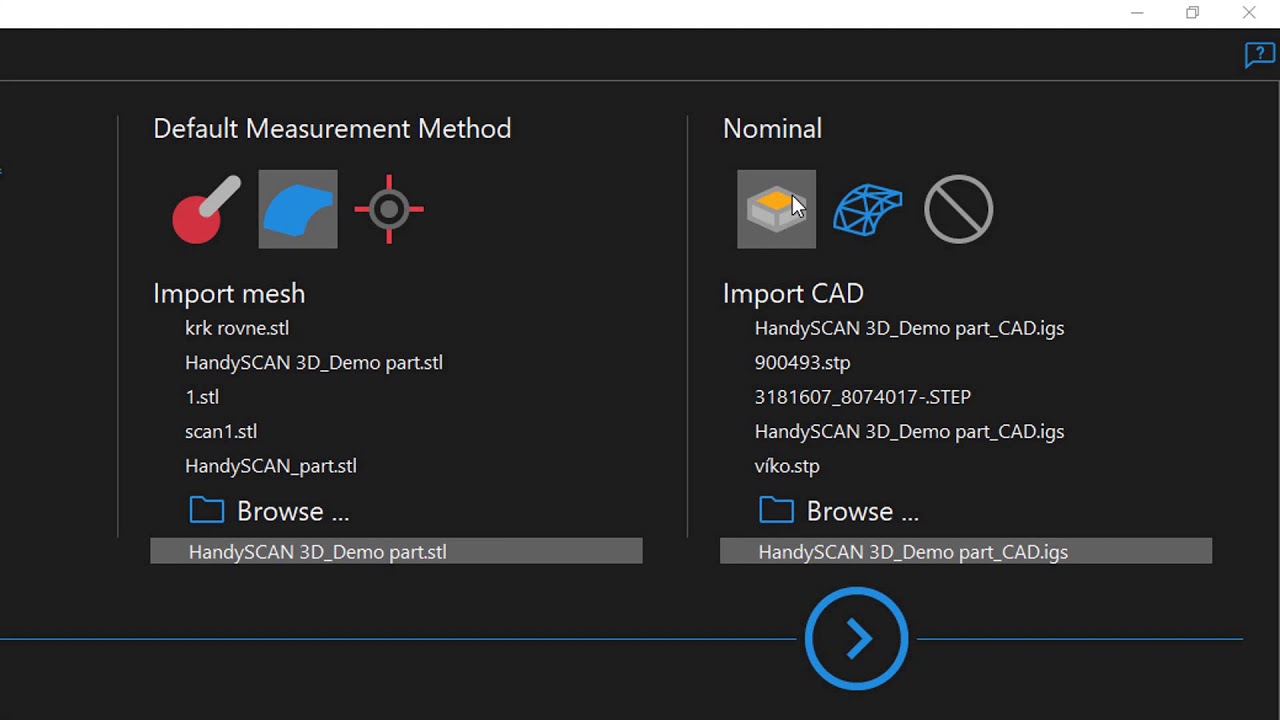Select 3181607_8074017-.STEP CAD file
Image resolution: width=1280 pixels, height=720 pixels.
(862, 396)
